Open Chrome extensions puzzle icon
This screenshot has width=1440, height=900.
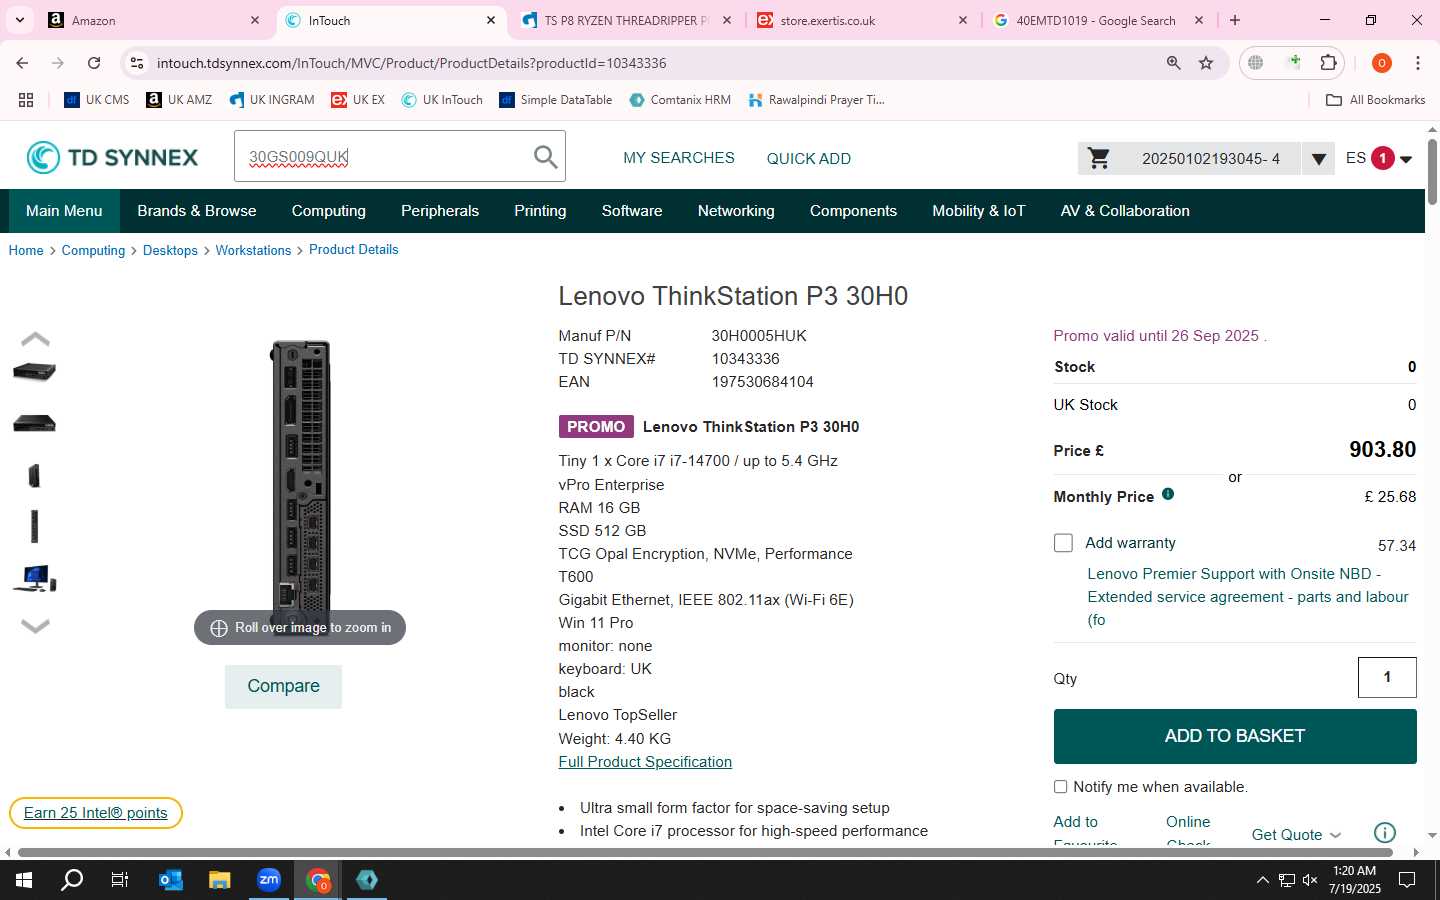point(1328,63)
